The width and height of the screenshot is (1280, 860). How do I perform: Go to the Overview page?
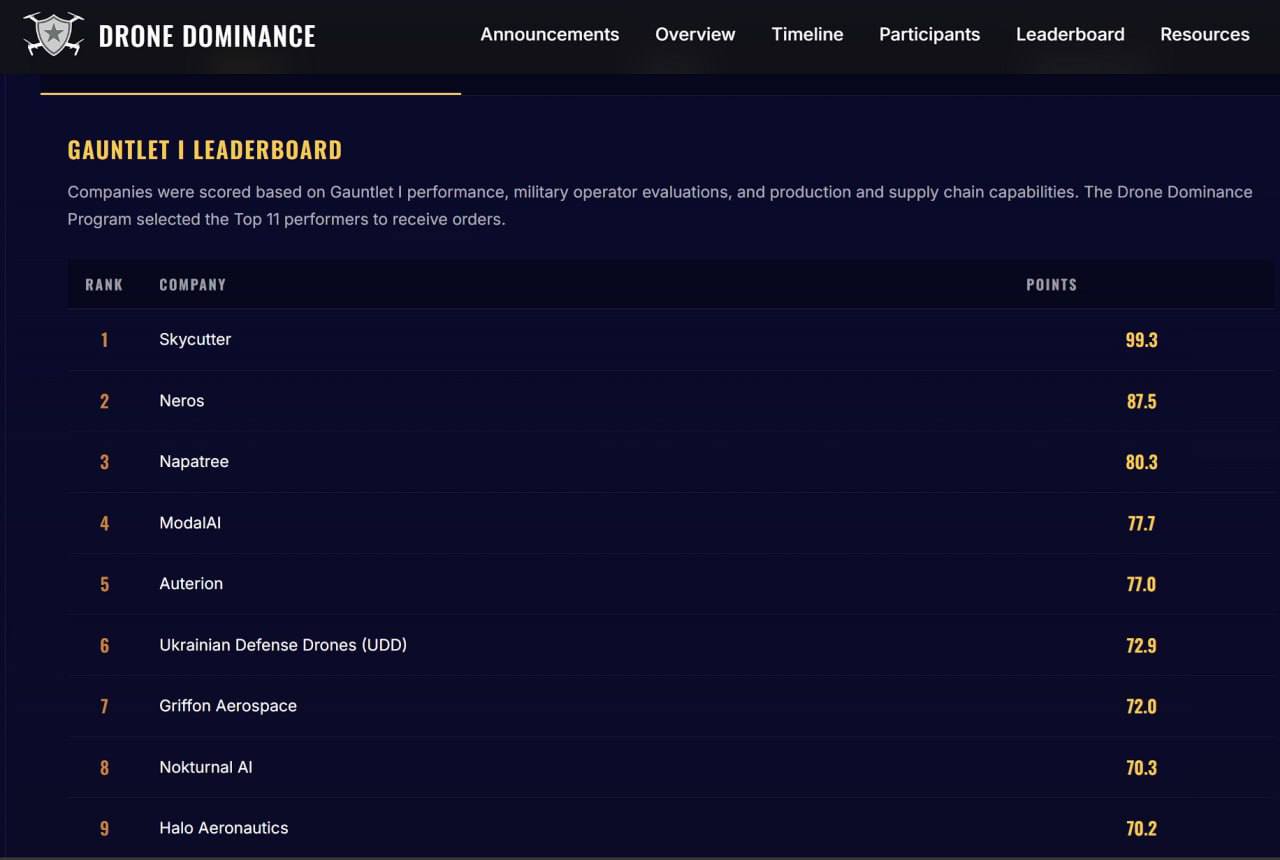[x=695, y=34]
